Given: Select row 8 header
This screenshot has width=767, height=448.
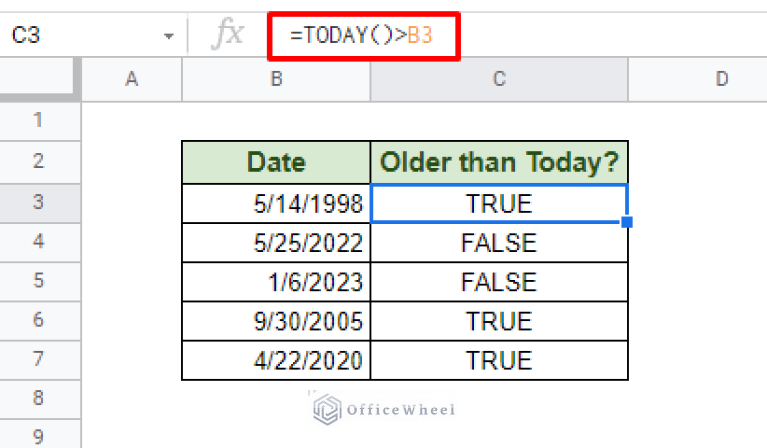Looking at the screenshot, I should click(x=40, y=399).
